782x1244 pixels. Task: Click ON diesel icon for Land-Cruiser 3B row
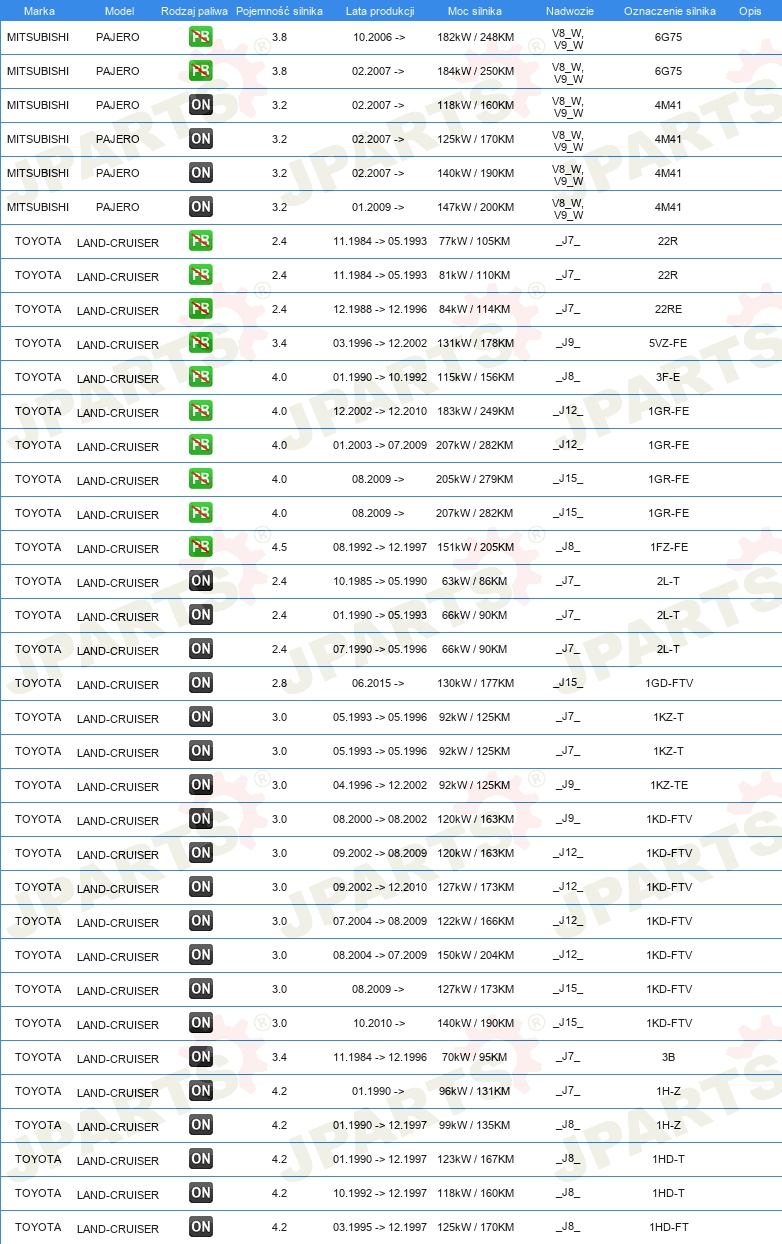201,1057
